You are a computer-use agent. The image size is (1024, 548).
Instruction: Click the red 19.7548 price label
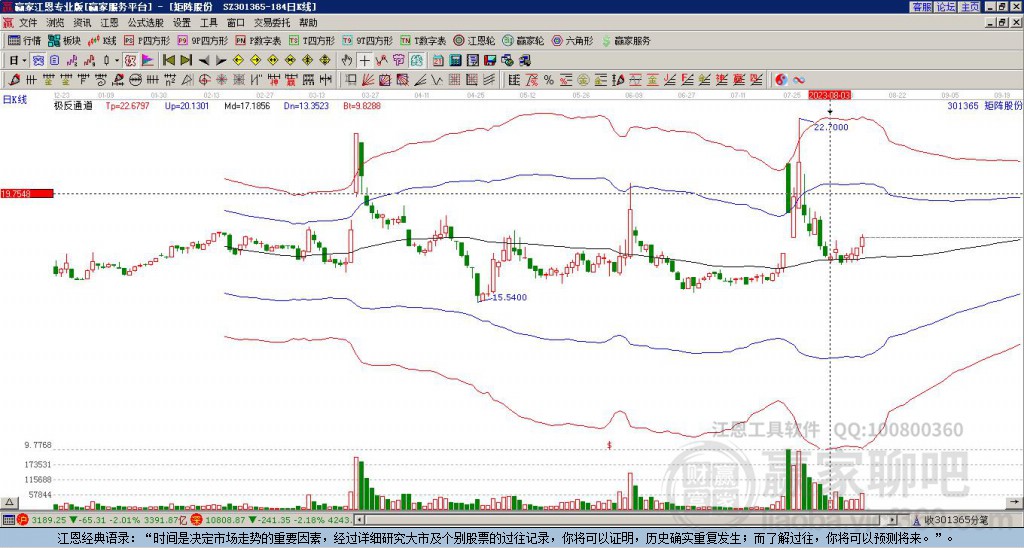(27, 193)
